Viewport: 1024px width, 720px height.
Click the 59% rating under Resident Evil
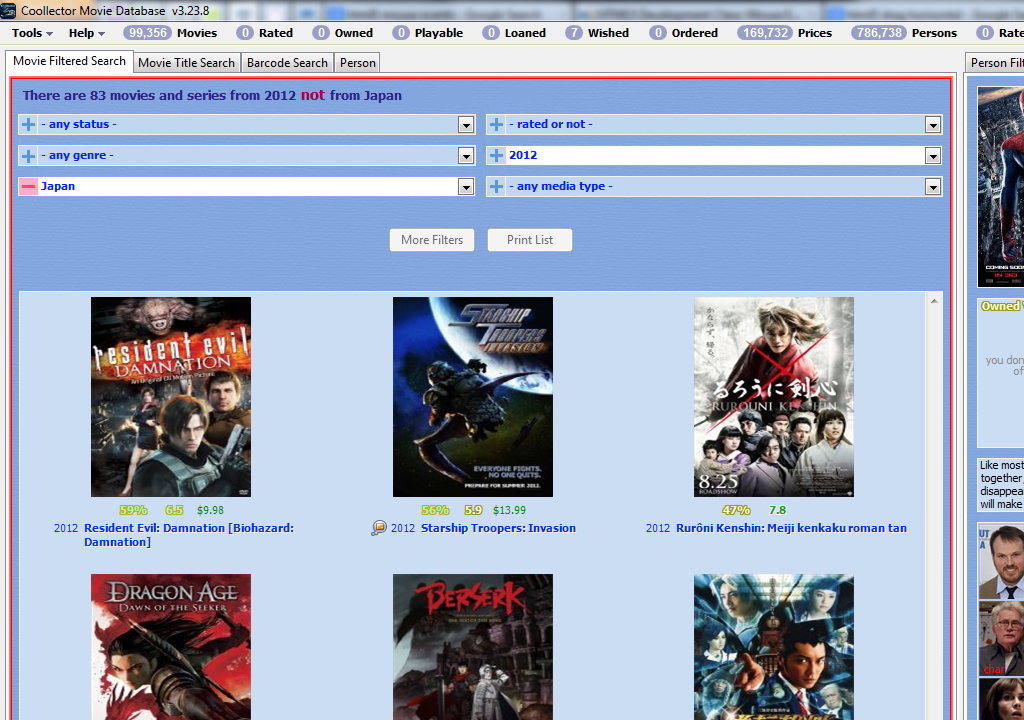133,510
